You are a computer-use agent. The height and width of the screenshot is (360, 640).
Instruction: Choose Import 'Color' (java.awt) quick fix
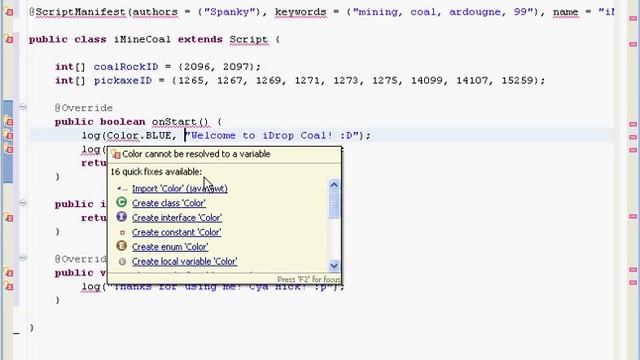point(180,189)
